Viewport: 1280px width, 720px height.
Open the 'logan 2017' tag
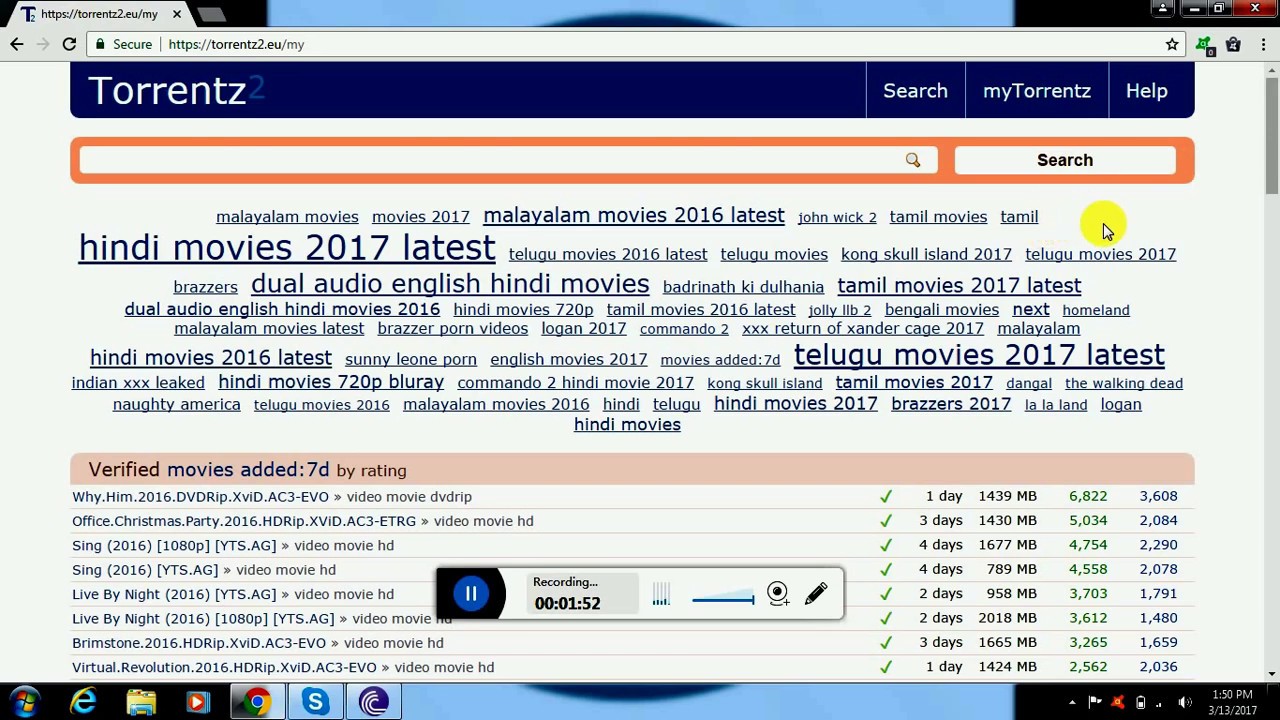(x=584, y=328)
